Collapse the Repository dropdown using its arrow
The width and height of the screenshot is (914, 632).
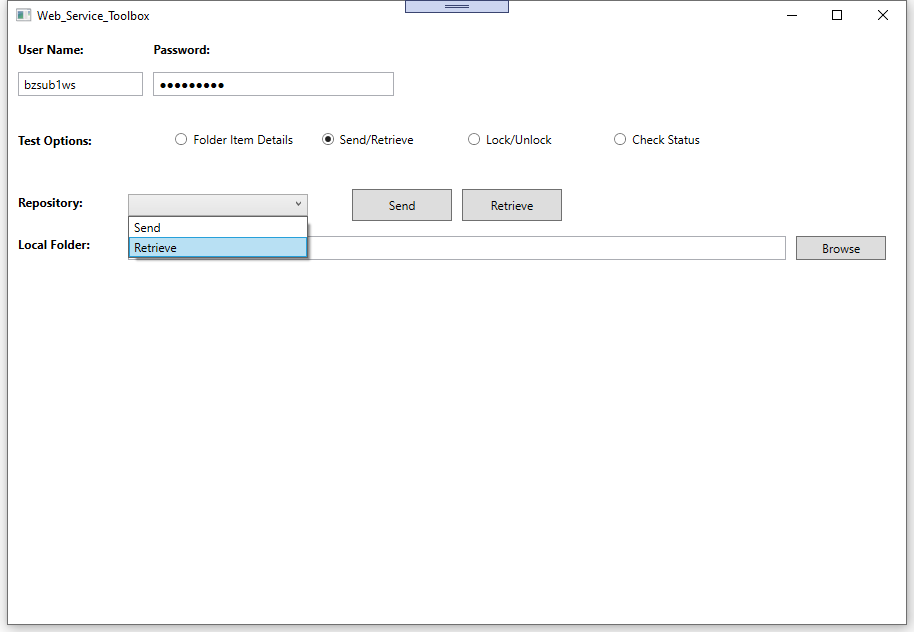coord(298,204)
